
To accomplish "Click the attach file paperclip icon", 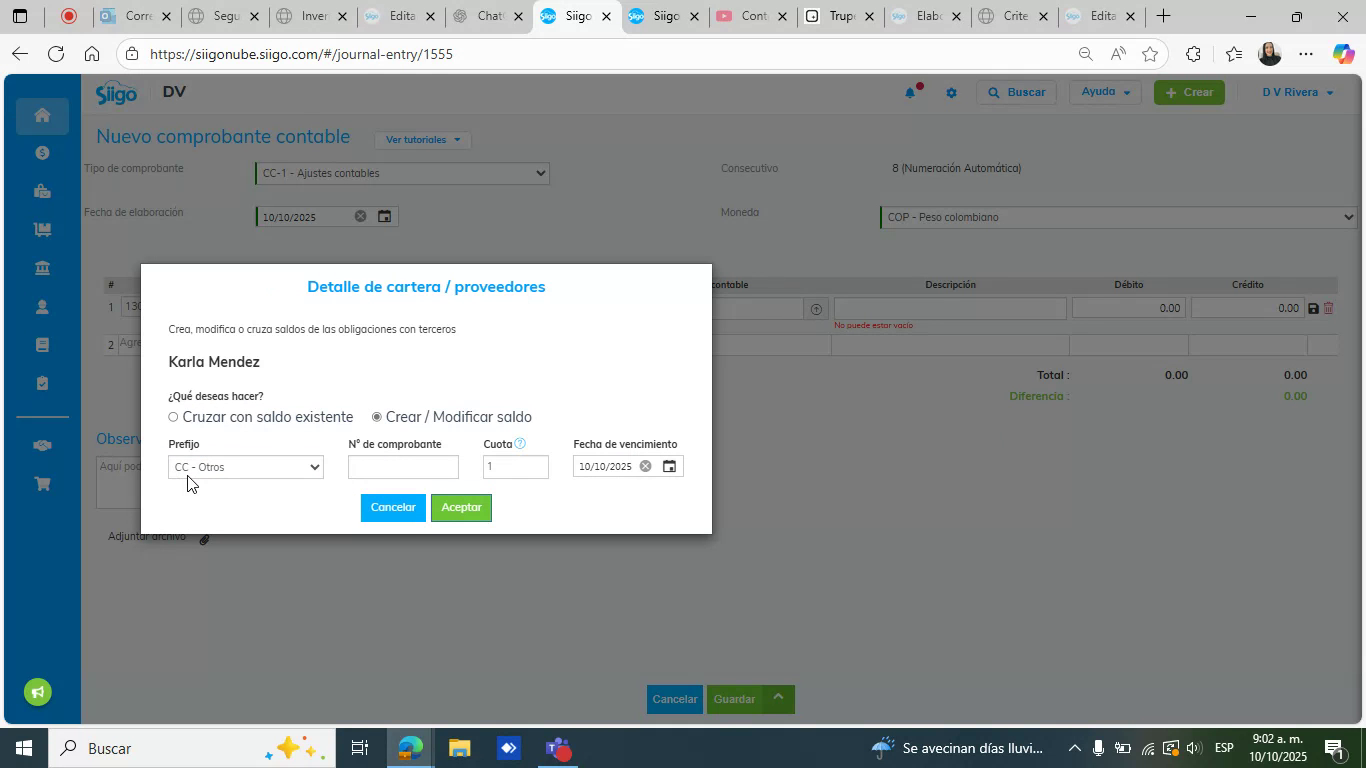I will 204,539.
